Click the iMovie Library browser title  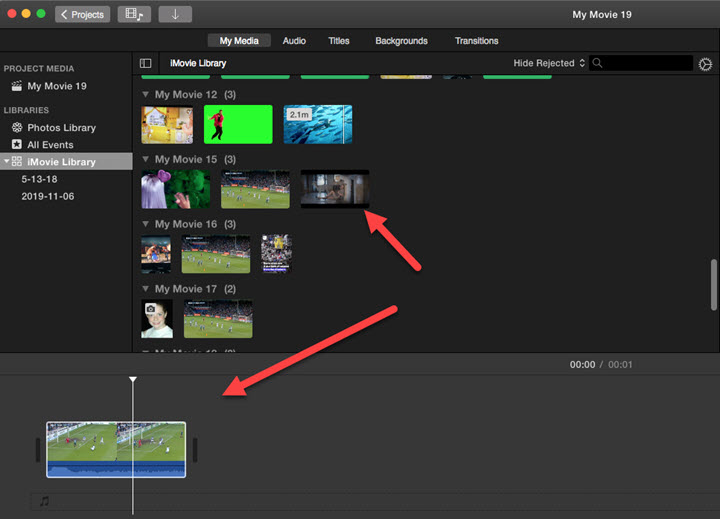click(x=198, y=63)
